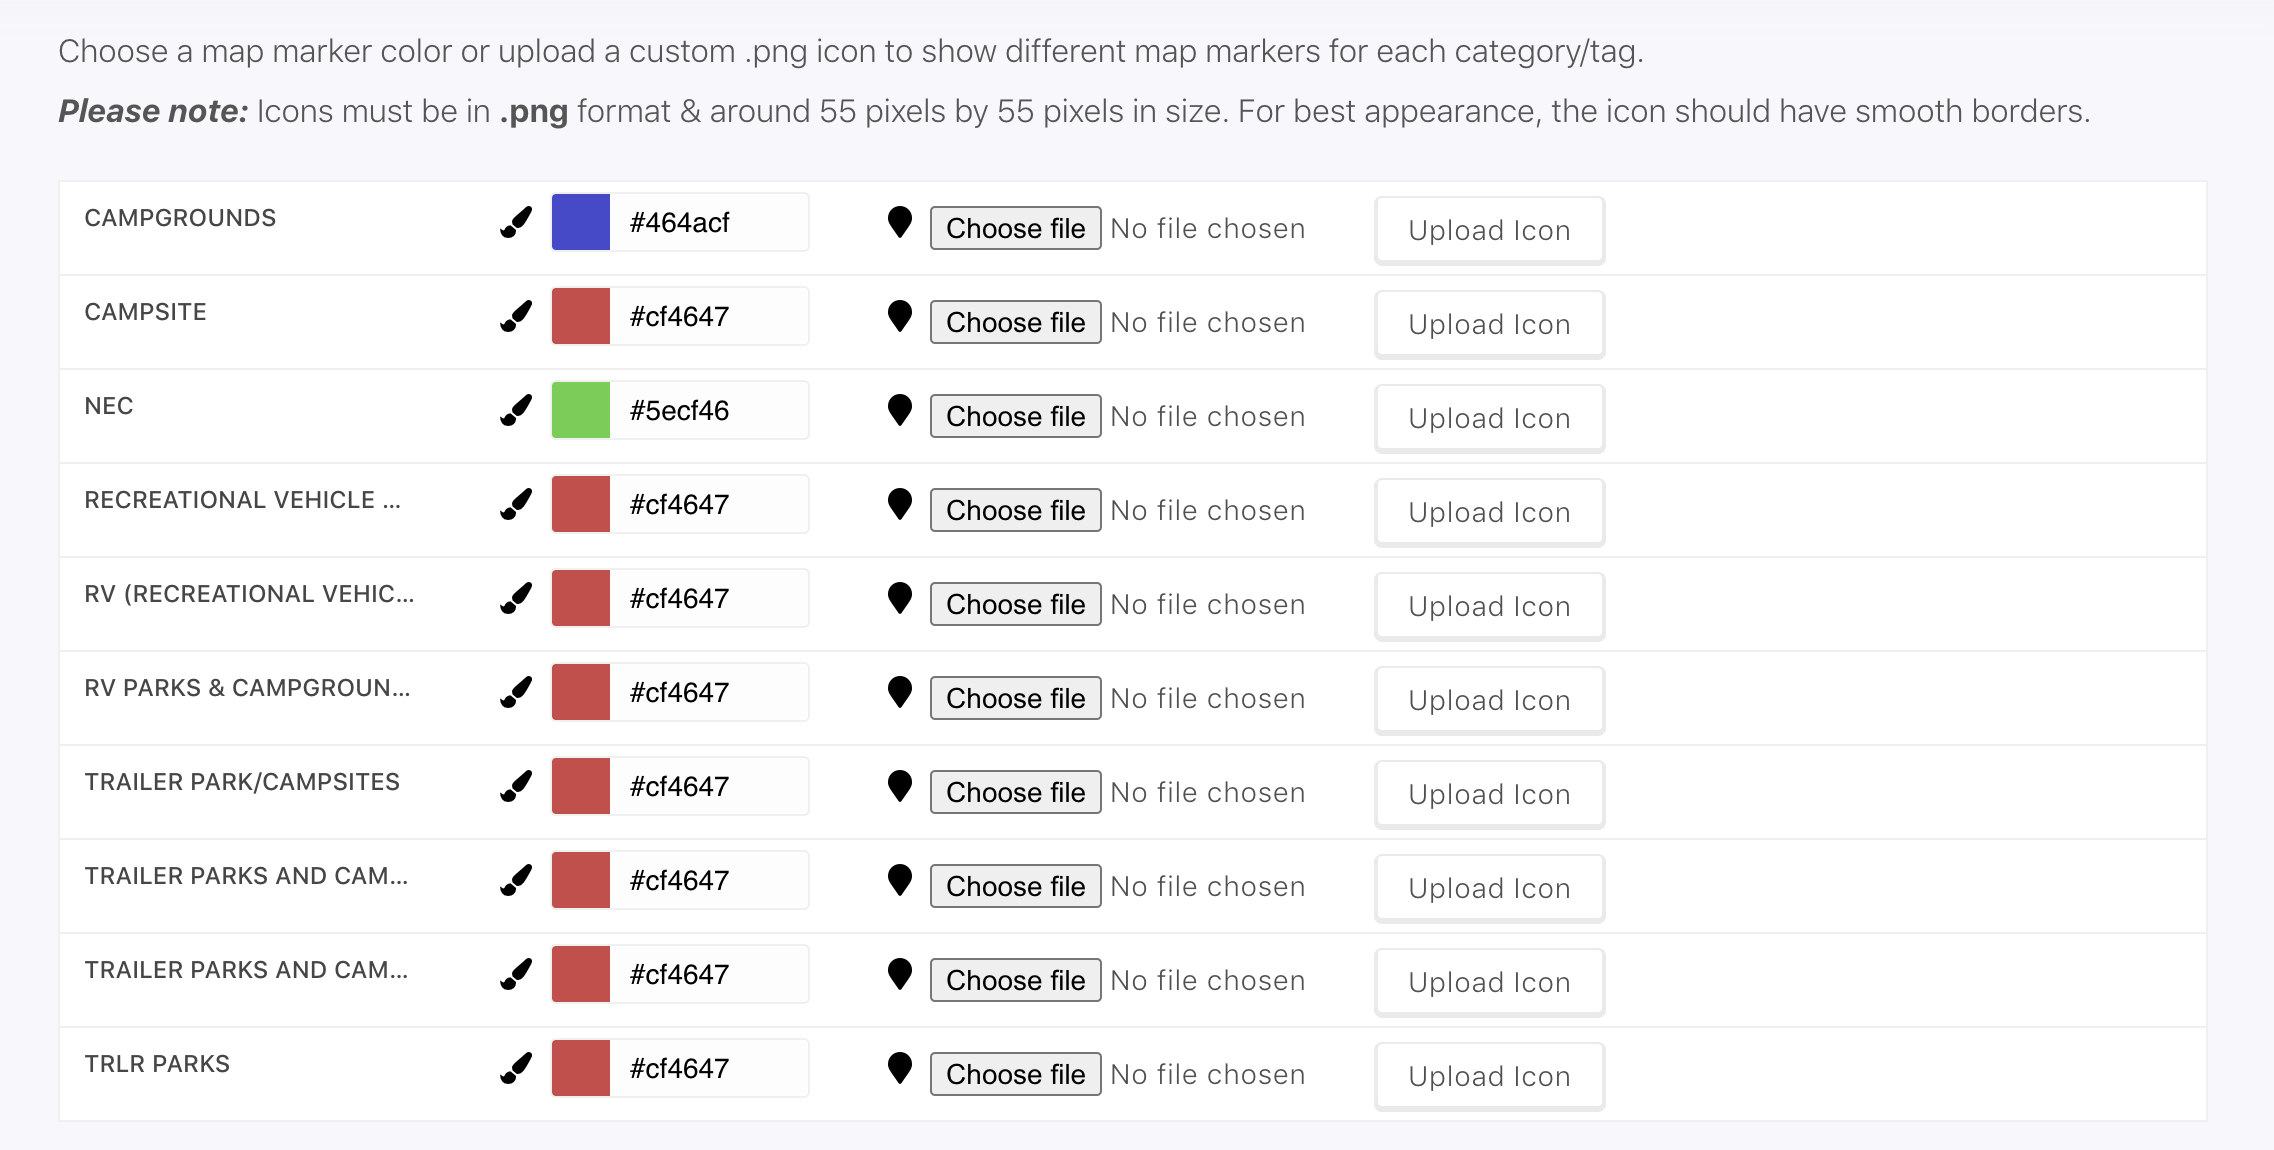
Task: Open the blue color swatch for CAMPGROUNDS
Action: click(581, 222)
